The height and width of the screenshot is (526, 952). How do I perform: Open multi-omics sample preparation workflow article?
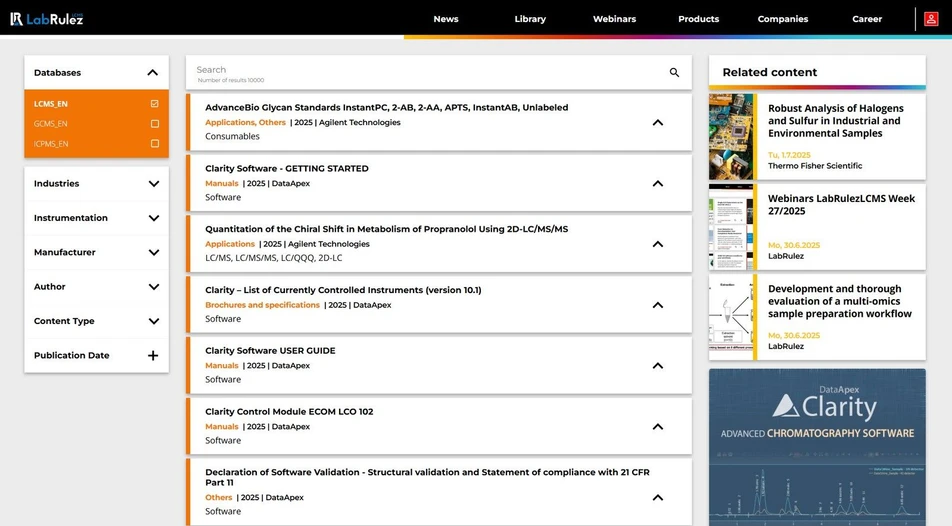[x=840, y=301]
